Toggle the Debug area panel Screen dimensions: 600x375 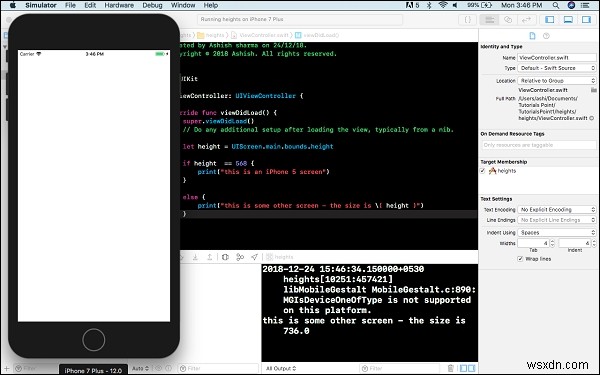coord(568,20)
